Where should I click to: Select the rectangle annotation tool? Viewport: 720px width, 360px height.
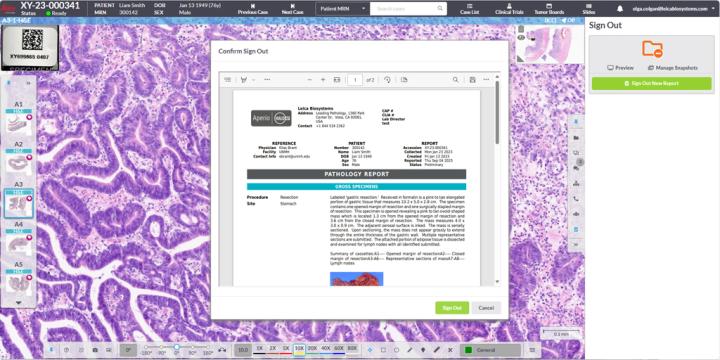(383, 350)
